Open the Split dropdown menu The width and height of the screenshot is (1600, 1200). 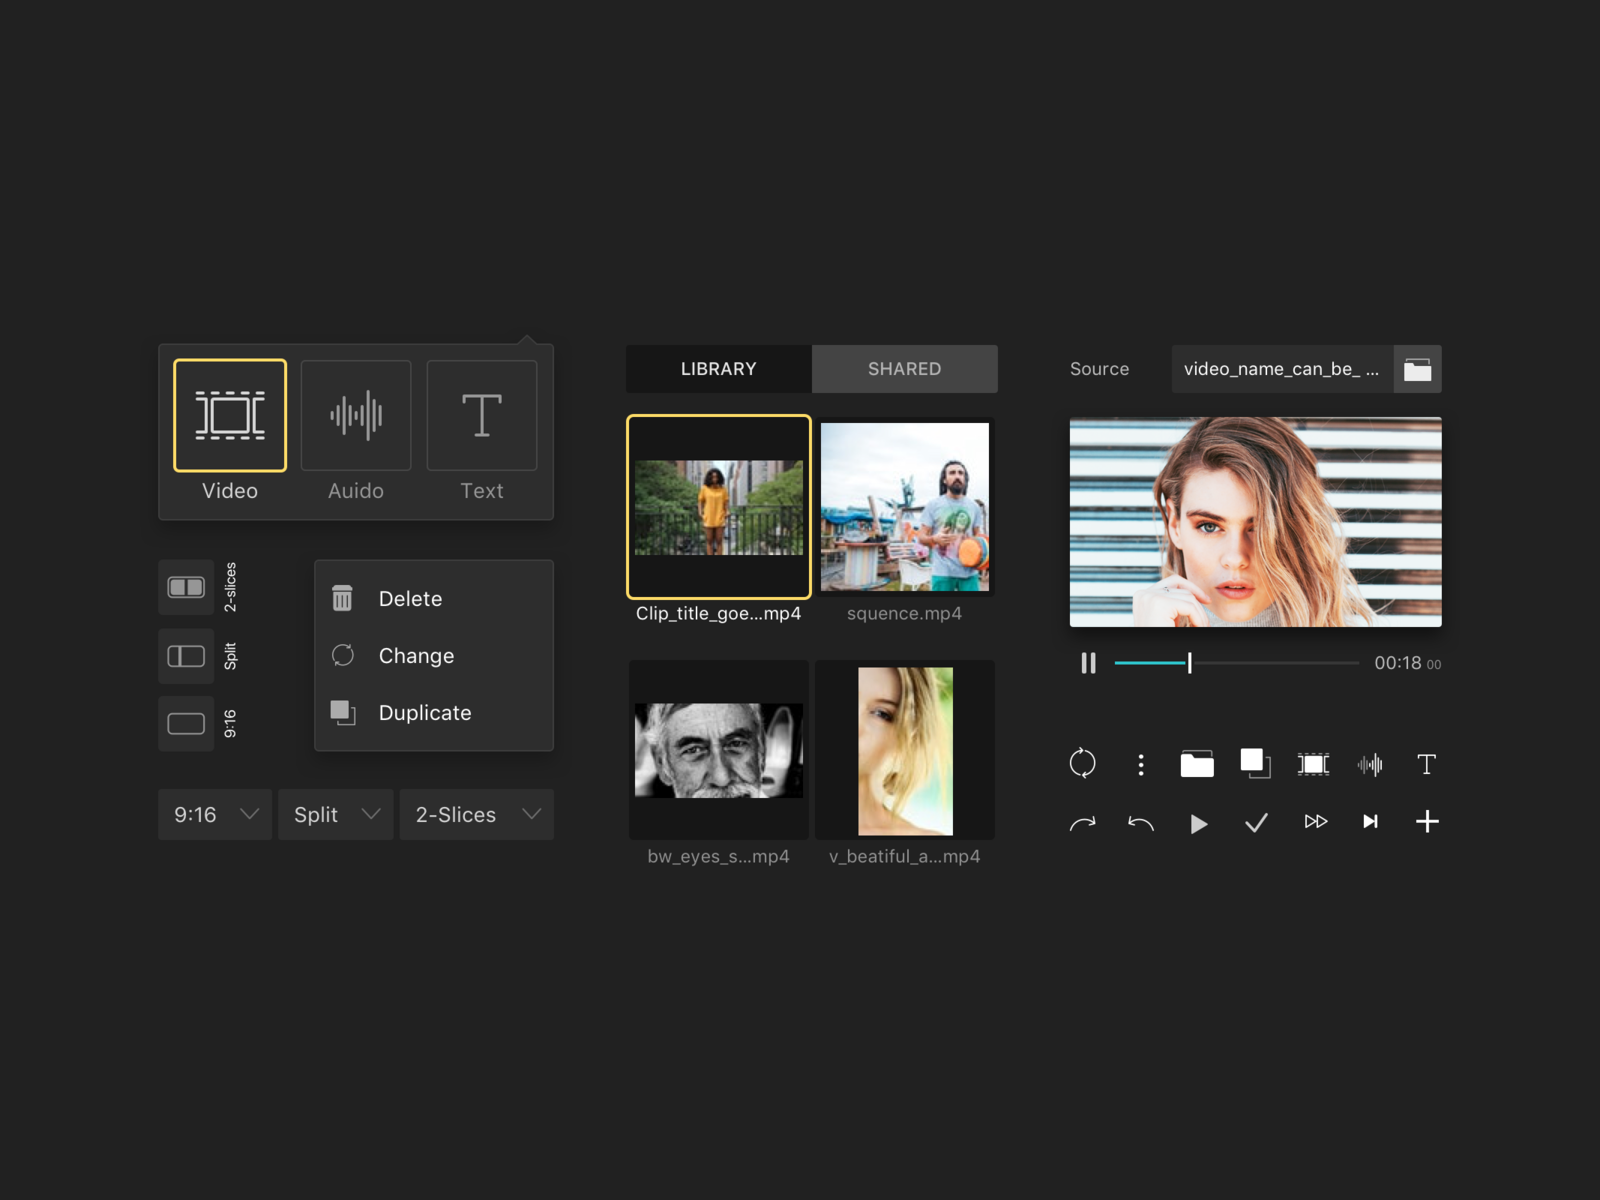tap(335, 815)
